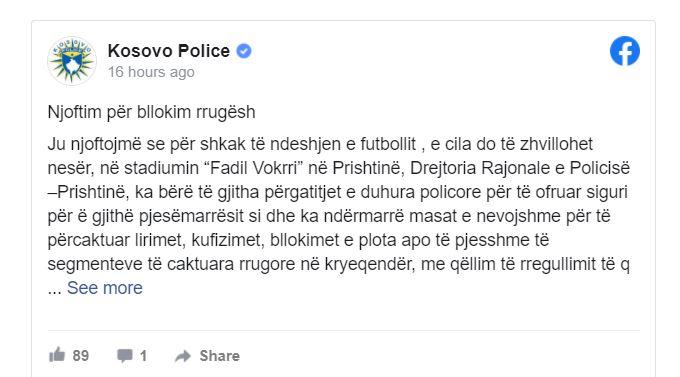680x377 pixels.
Task: Click the share arrow icon
Action: coord(183,356)
